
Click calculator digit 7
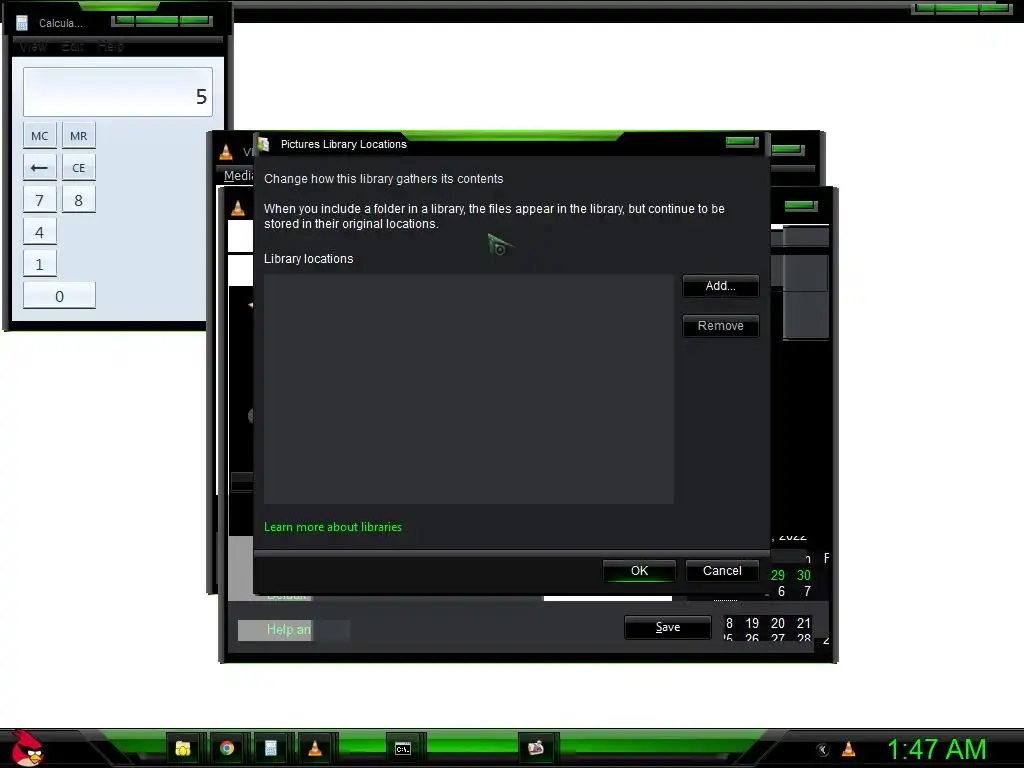pos(39,200)
